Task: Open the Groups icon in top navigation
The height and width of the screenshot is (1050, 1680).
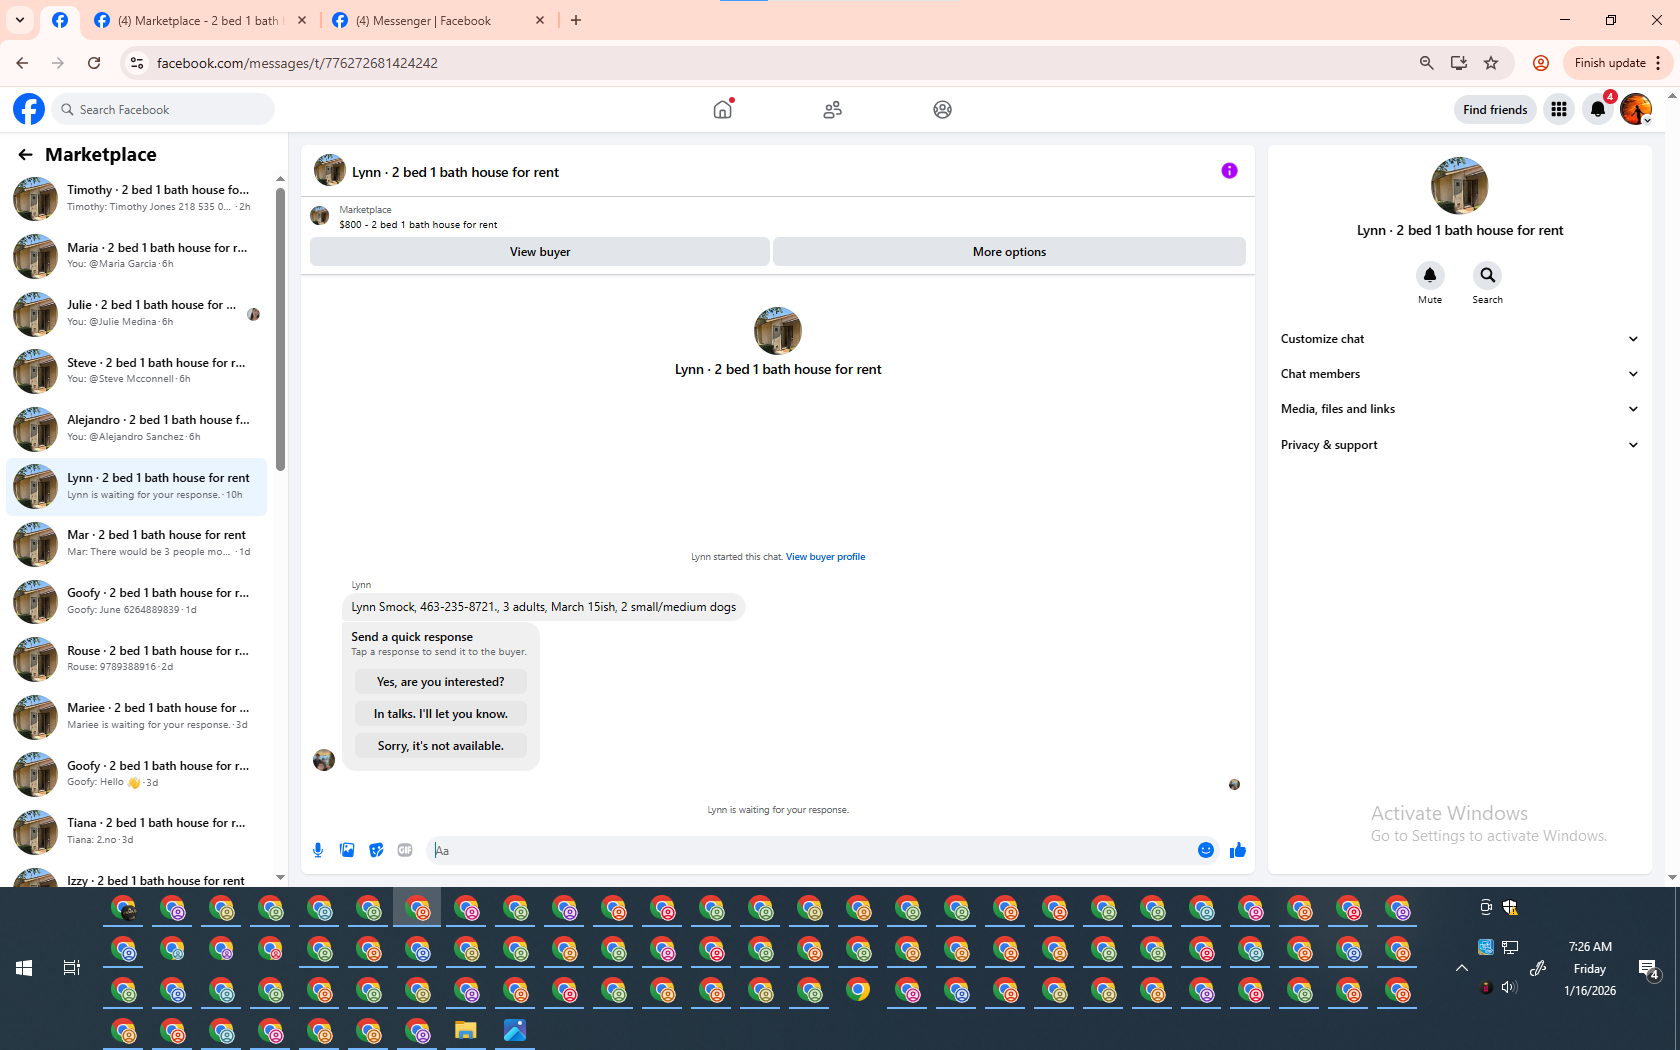Action: click(942, 109)
